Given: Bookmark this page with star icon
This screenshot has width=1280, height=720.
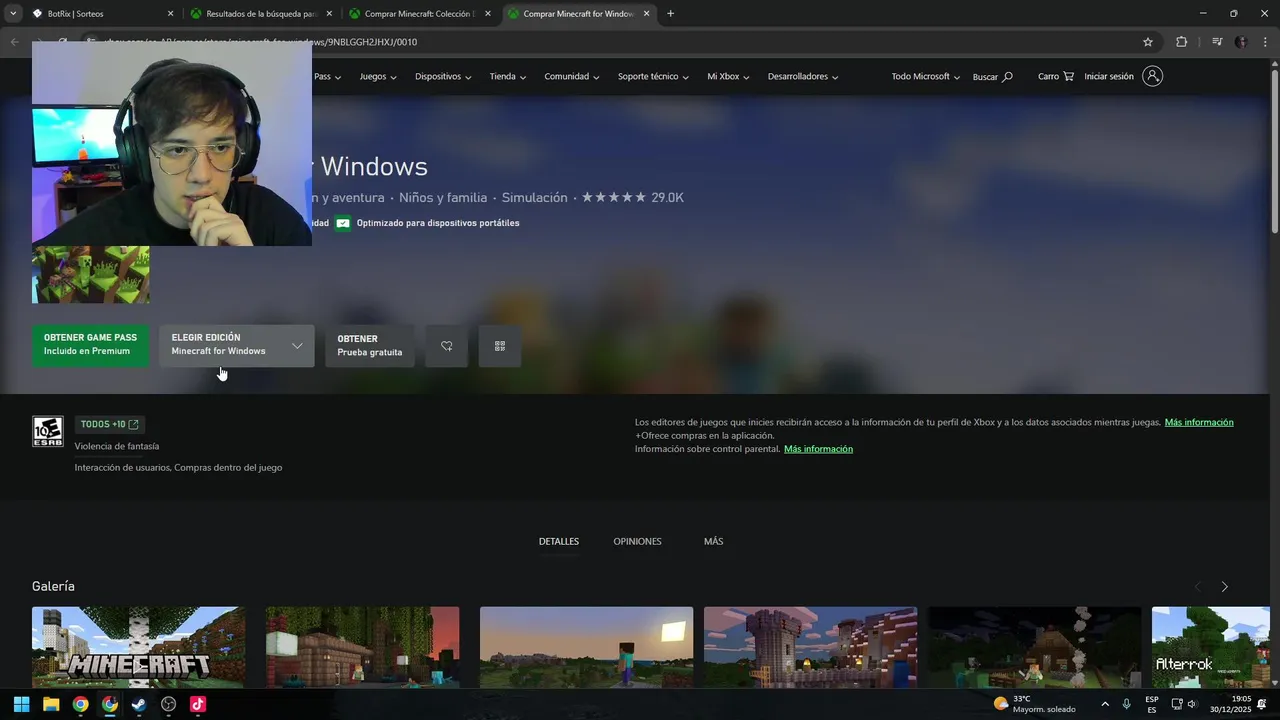Looking at the screenshot, I should [x=1148, y=42].
